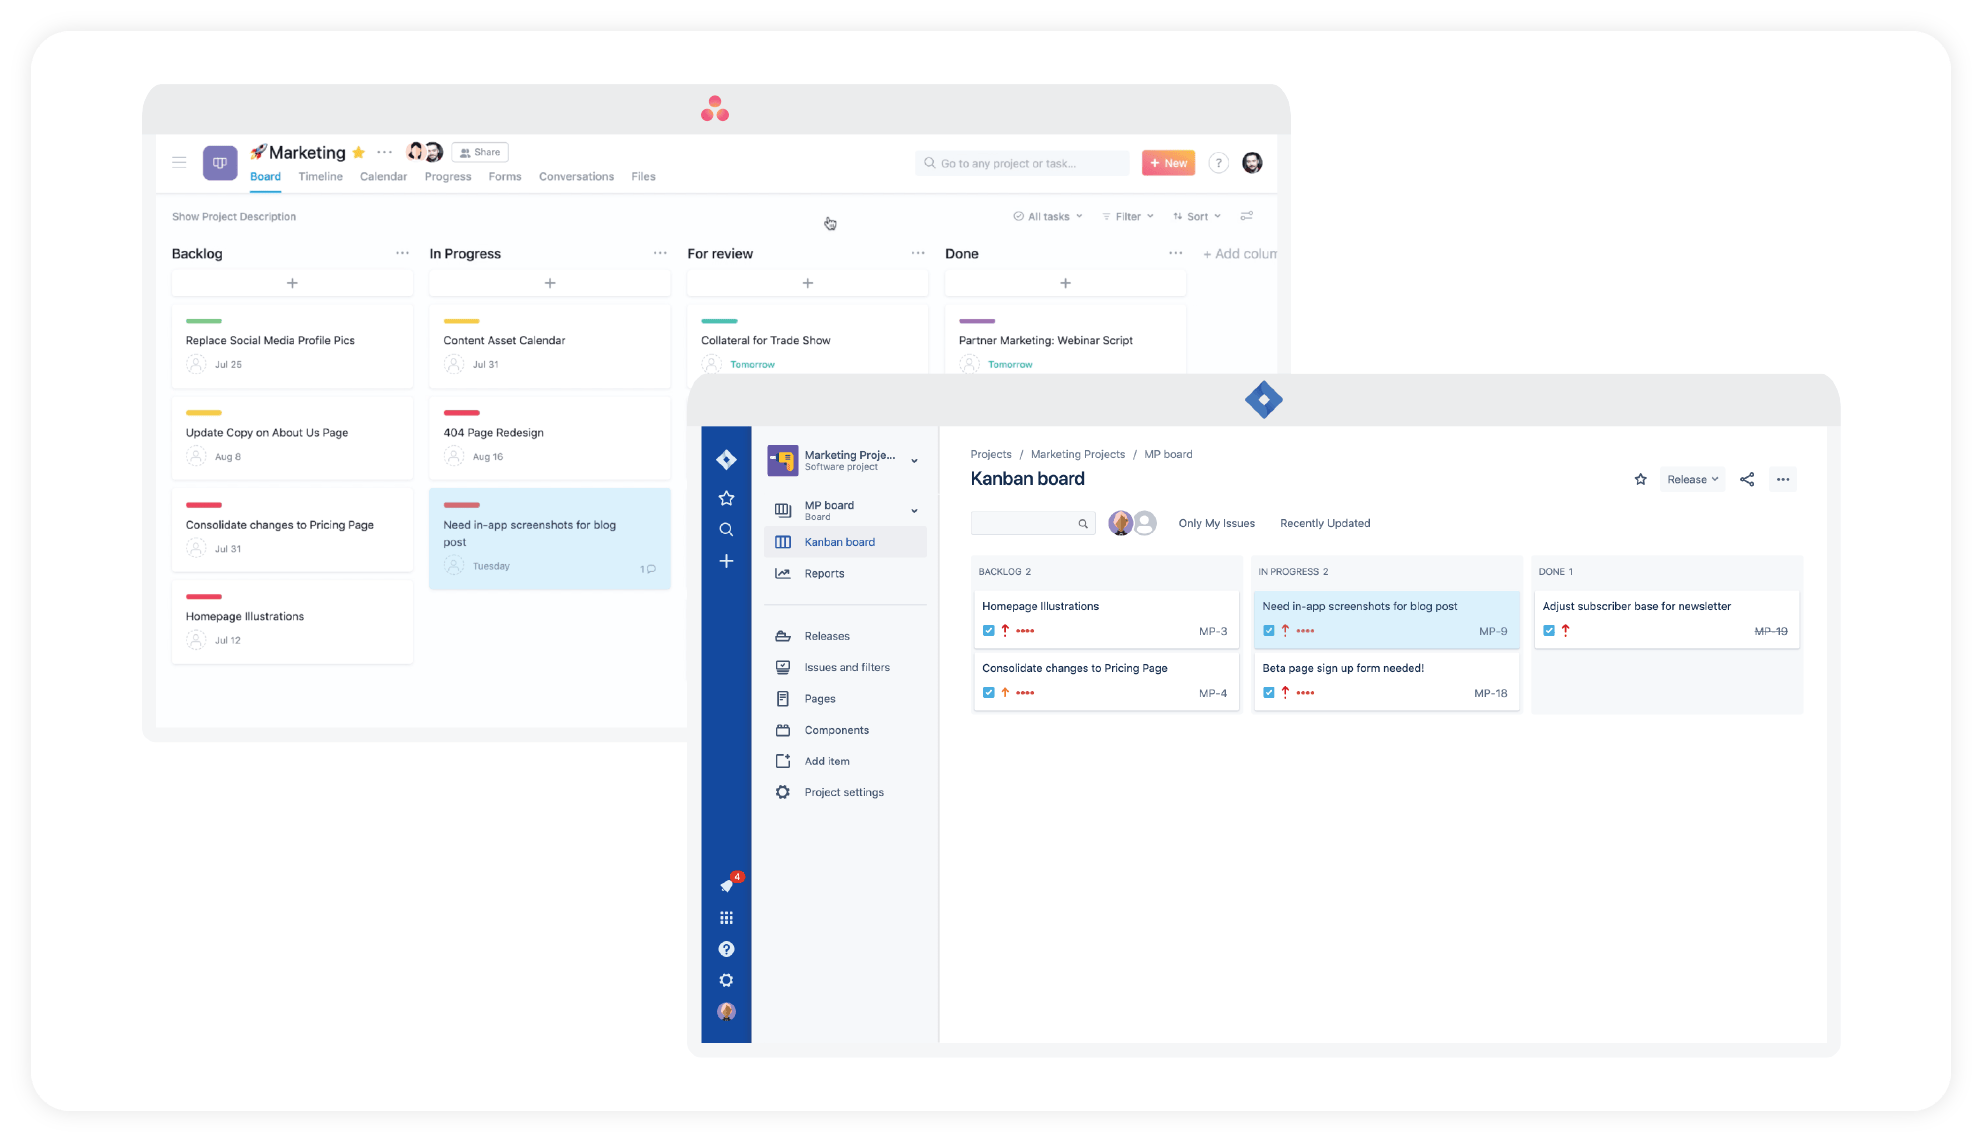Open the Sort dropdown in Asana
Screen dimensions: 1982x1142
1197,217
